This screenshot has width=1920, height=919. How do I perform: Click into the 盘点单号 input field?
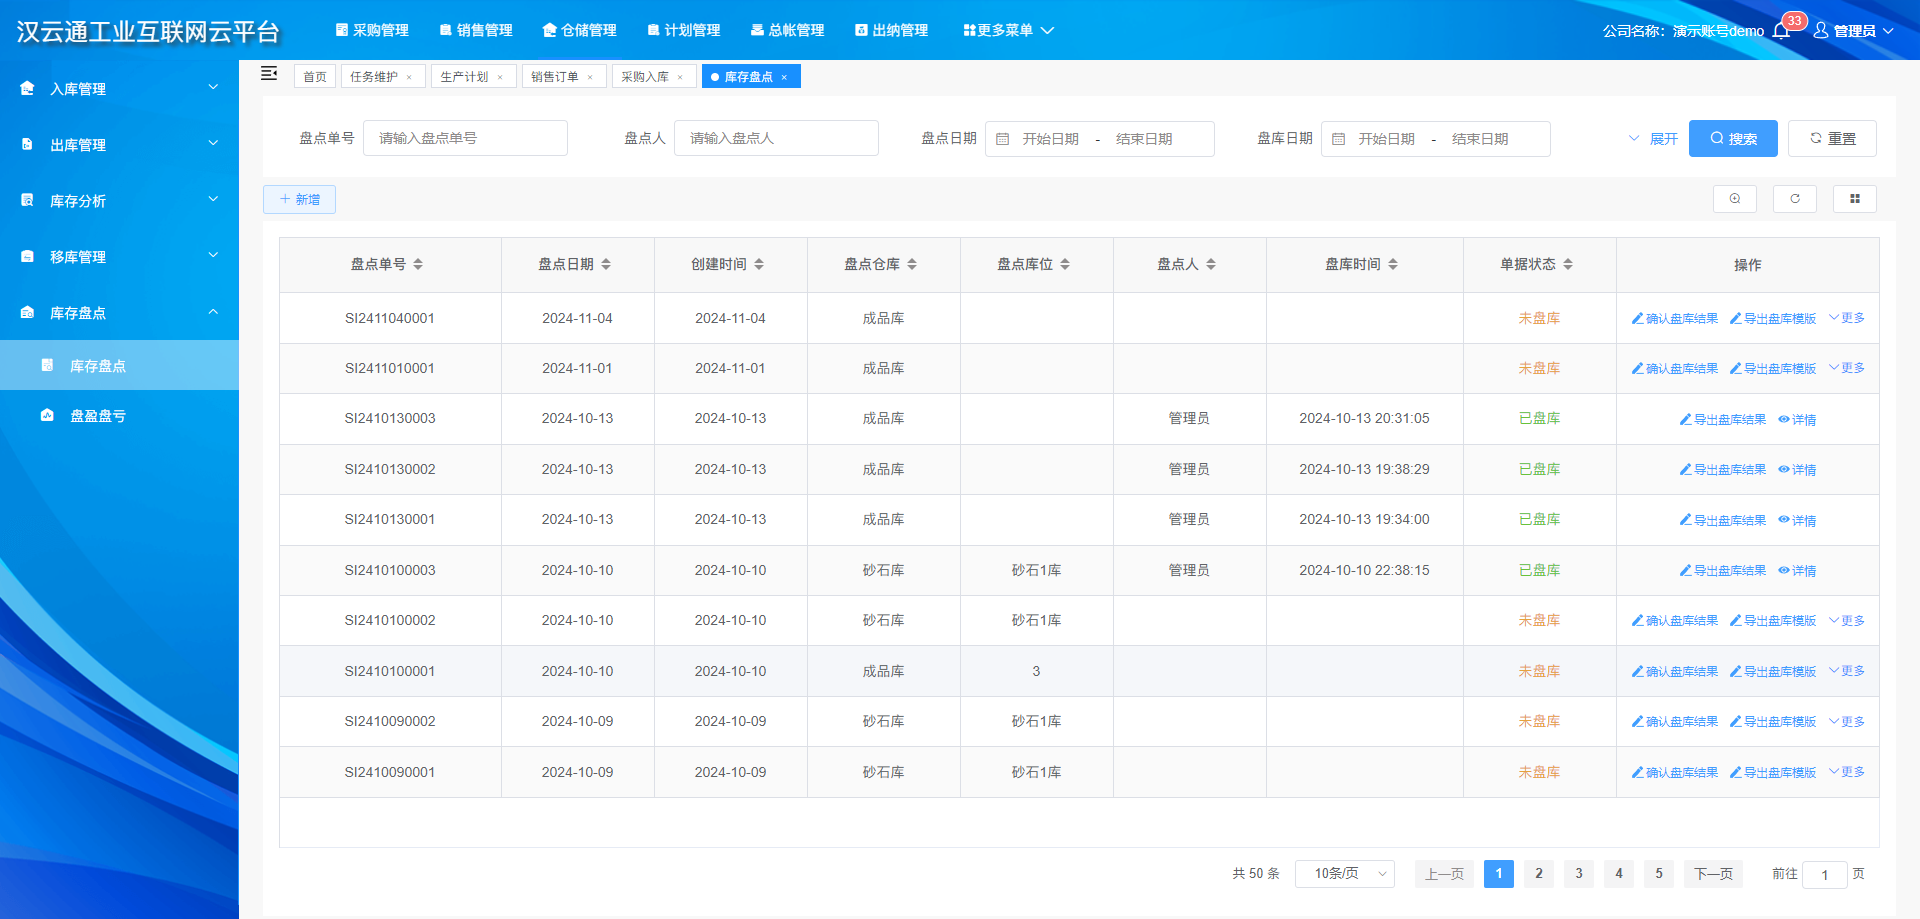click(465, 138)
